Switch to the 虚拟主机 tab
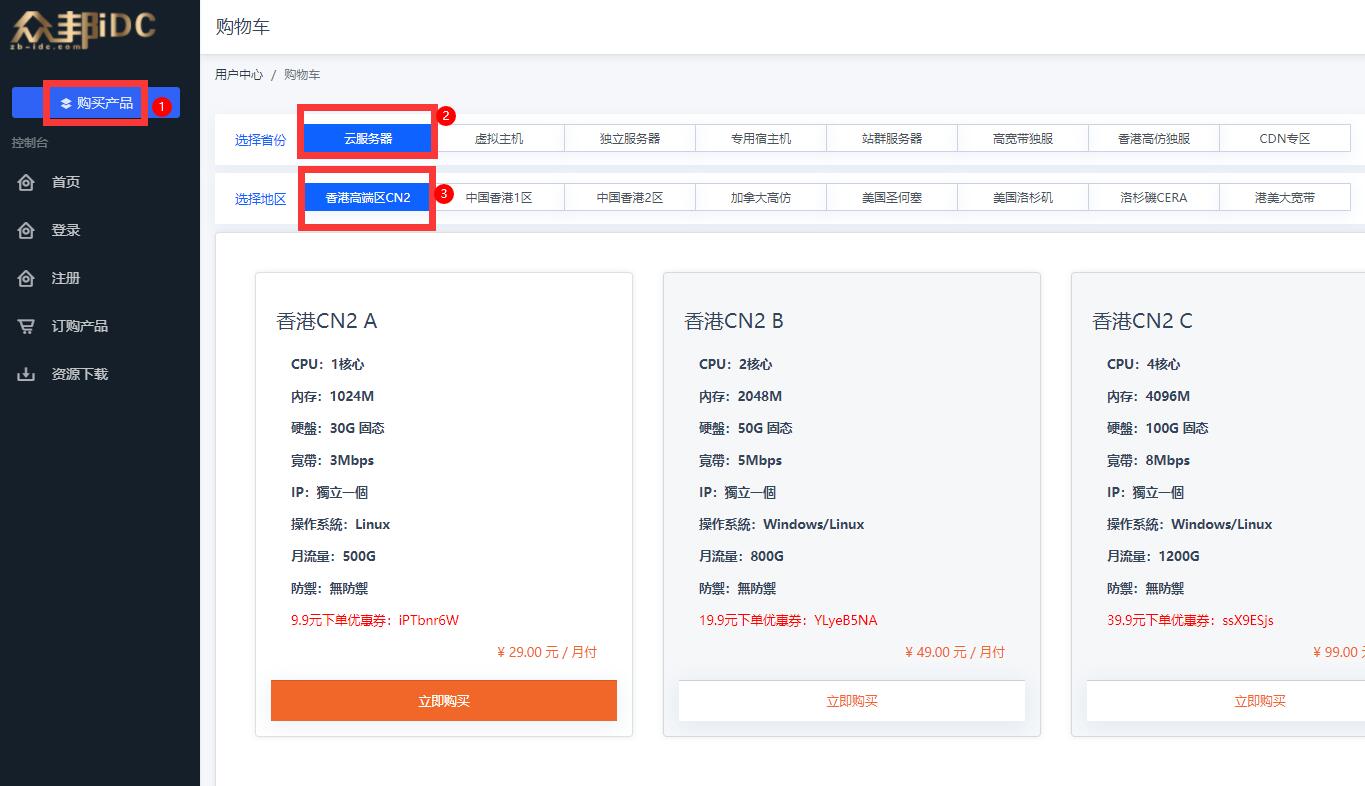 (x=499, y=139)
